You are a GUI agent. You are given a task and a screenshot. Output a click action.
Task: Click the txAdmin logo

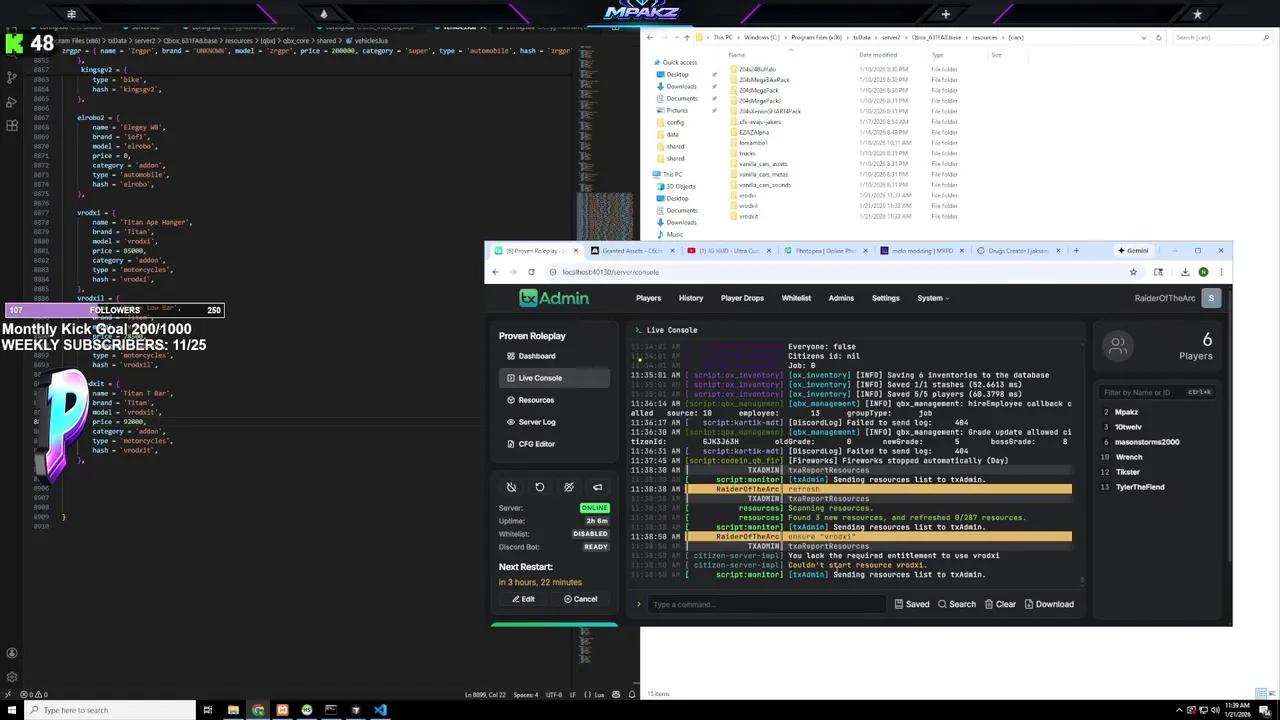click(553, 298)
